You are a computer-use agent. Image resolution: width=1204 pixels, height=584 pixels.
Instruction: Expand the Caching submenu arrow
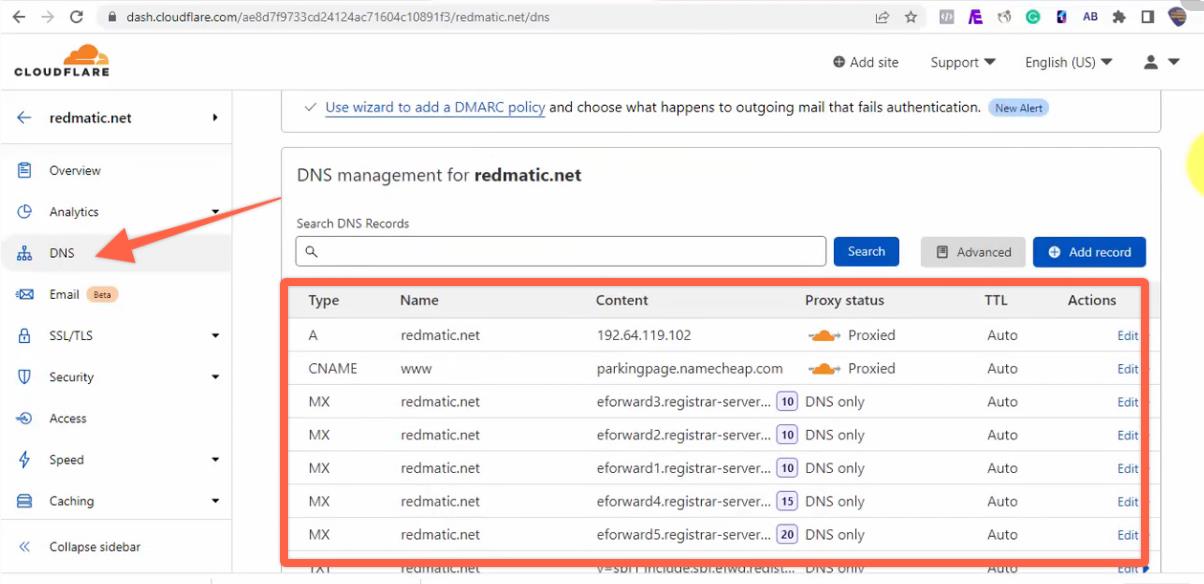tap(215, 501)
